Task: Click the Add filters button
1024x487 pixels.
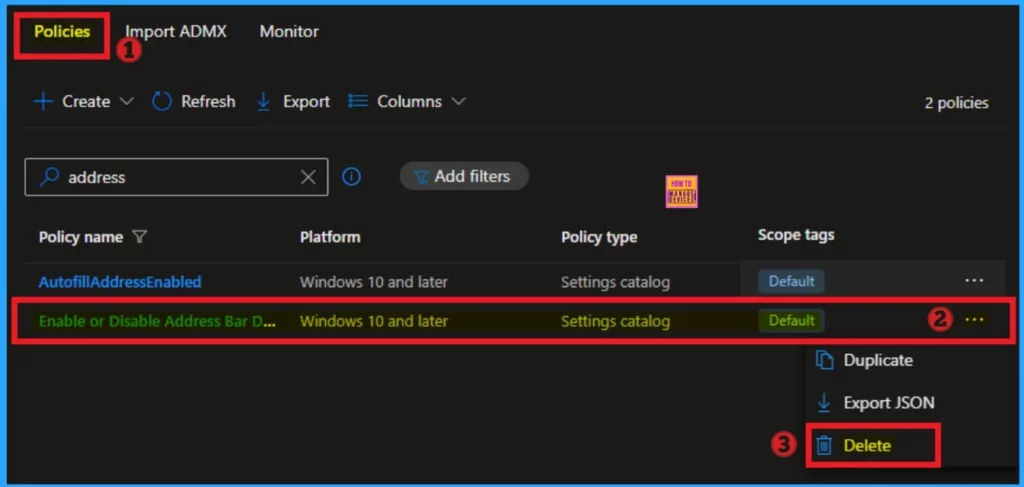Action: coord(464,176)
